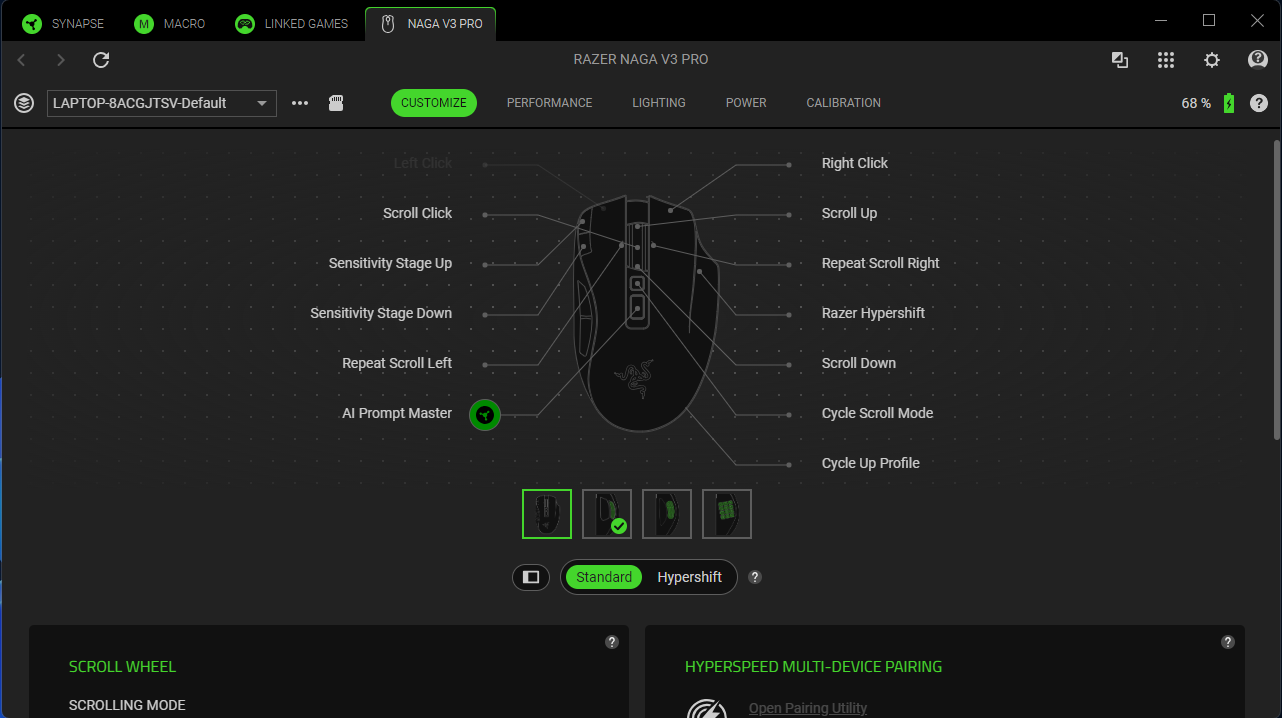Open the CALIBRATION section

(x=844, y=103)
